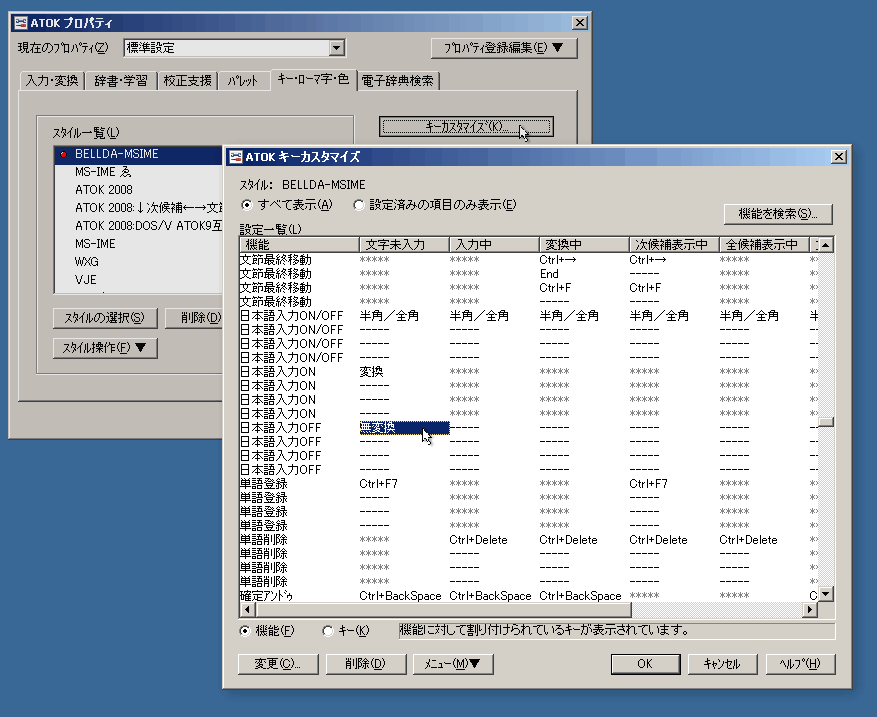Click ヘルプ(H) button
The width and height of the screenshot is (877, 717).
click(x=800, y=664)
